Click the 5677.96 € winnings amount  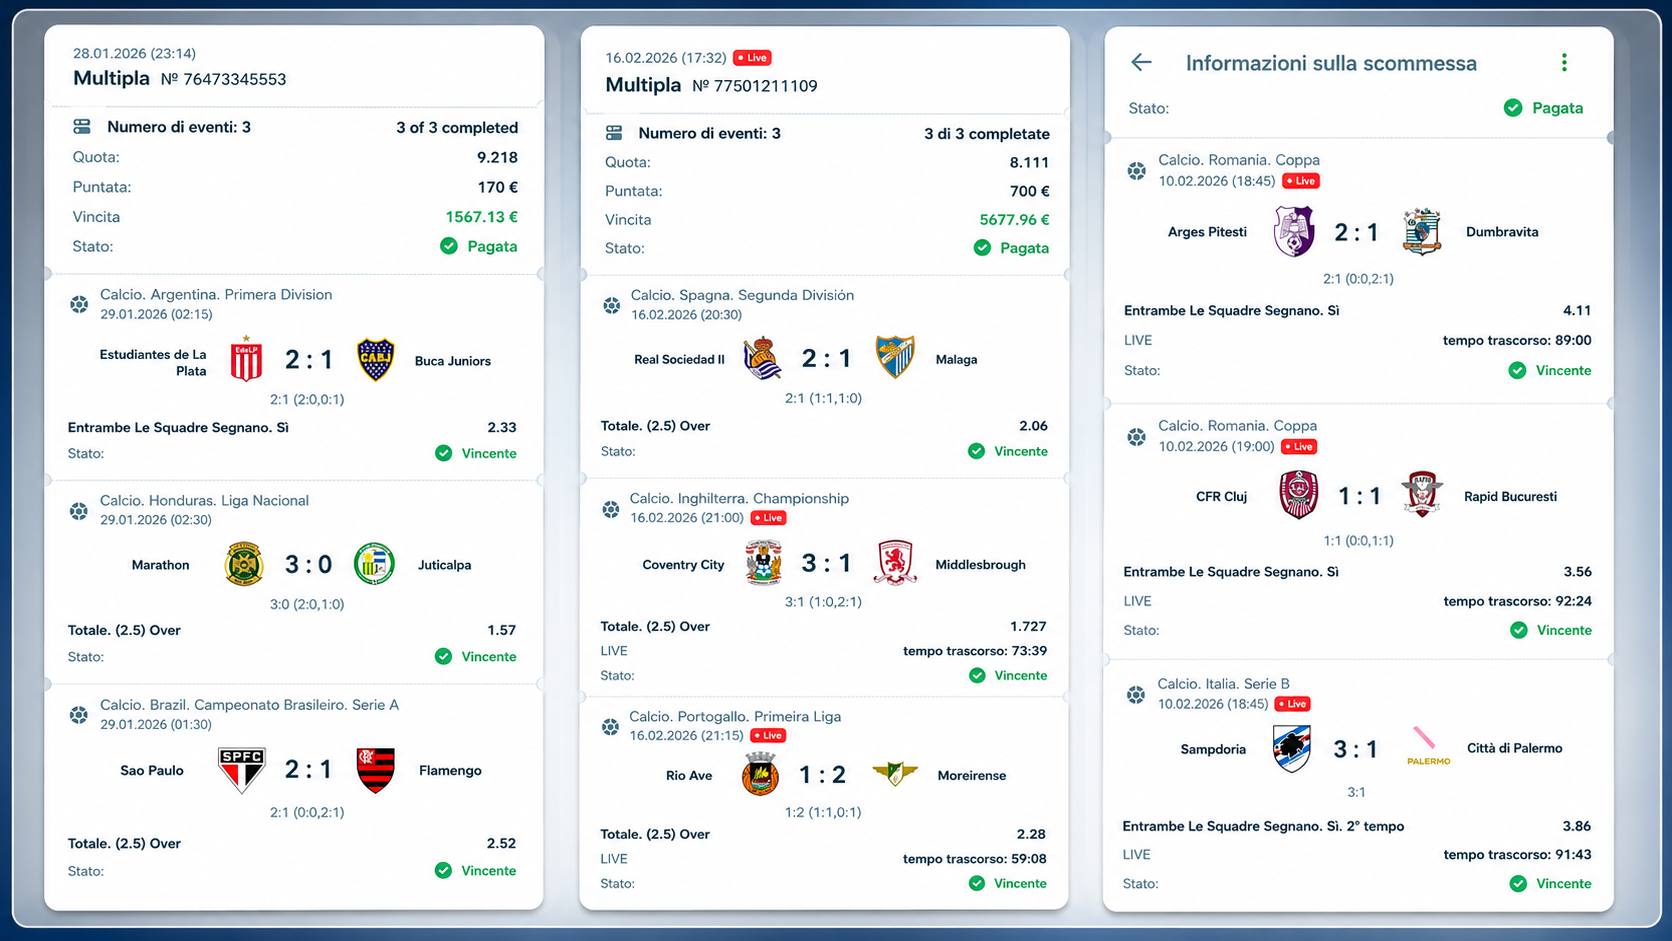pos(1014,220)
